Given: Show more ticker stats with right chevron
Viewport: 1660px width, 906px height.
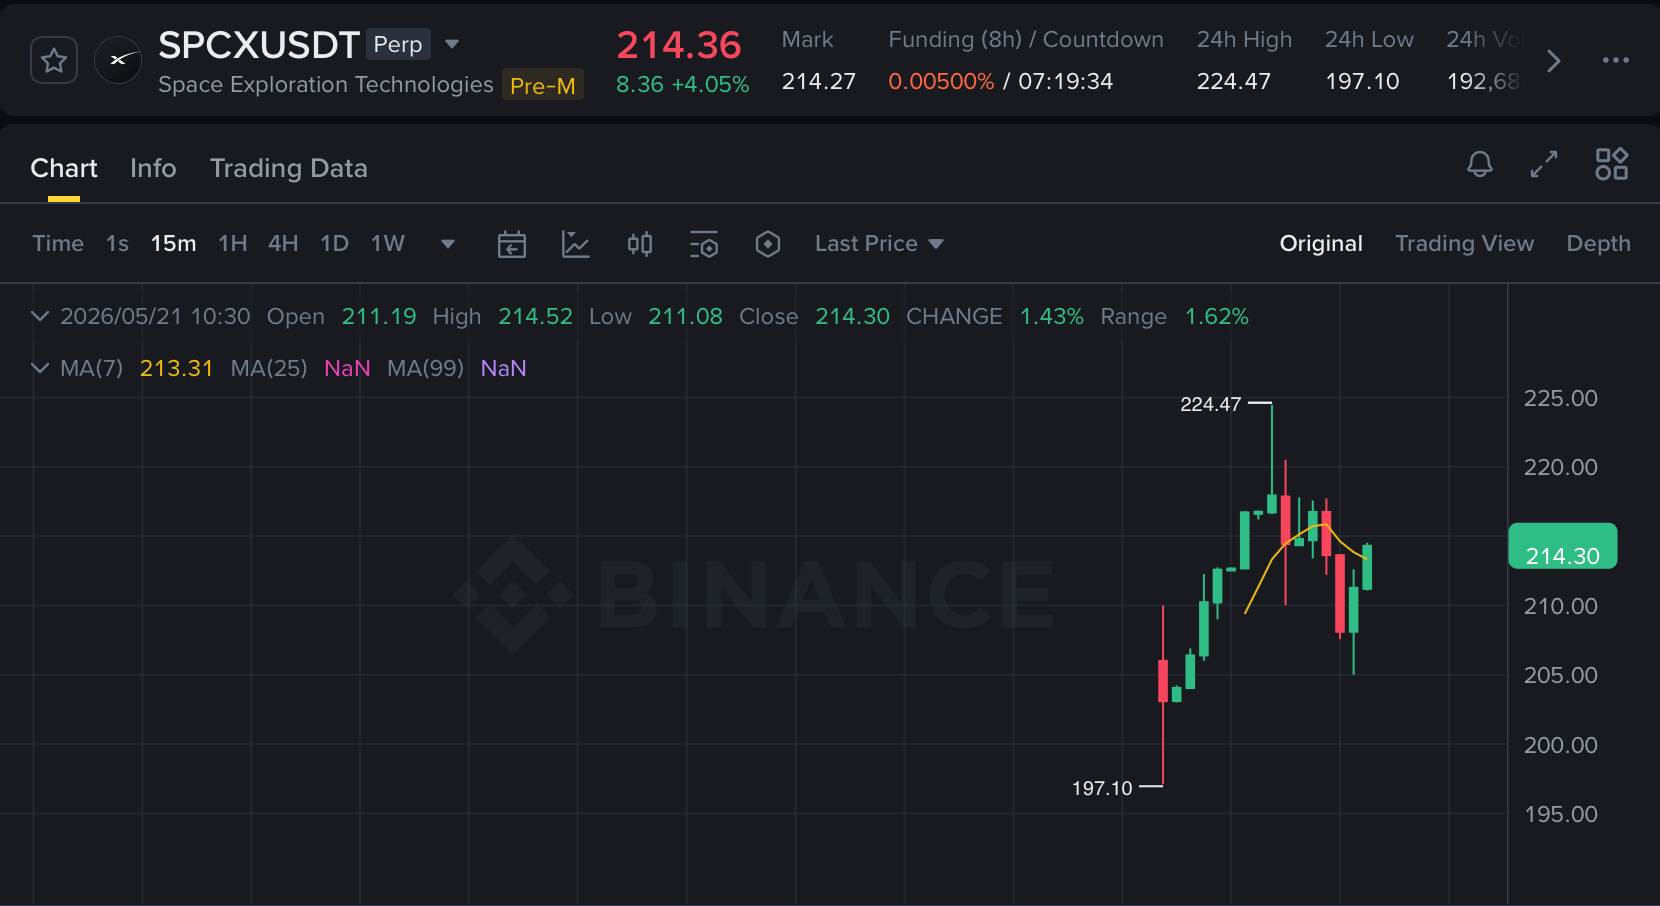Looking at the screenshot, I should point(1553,61).
